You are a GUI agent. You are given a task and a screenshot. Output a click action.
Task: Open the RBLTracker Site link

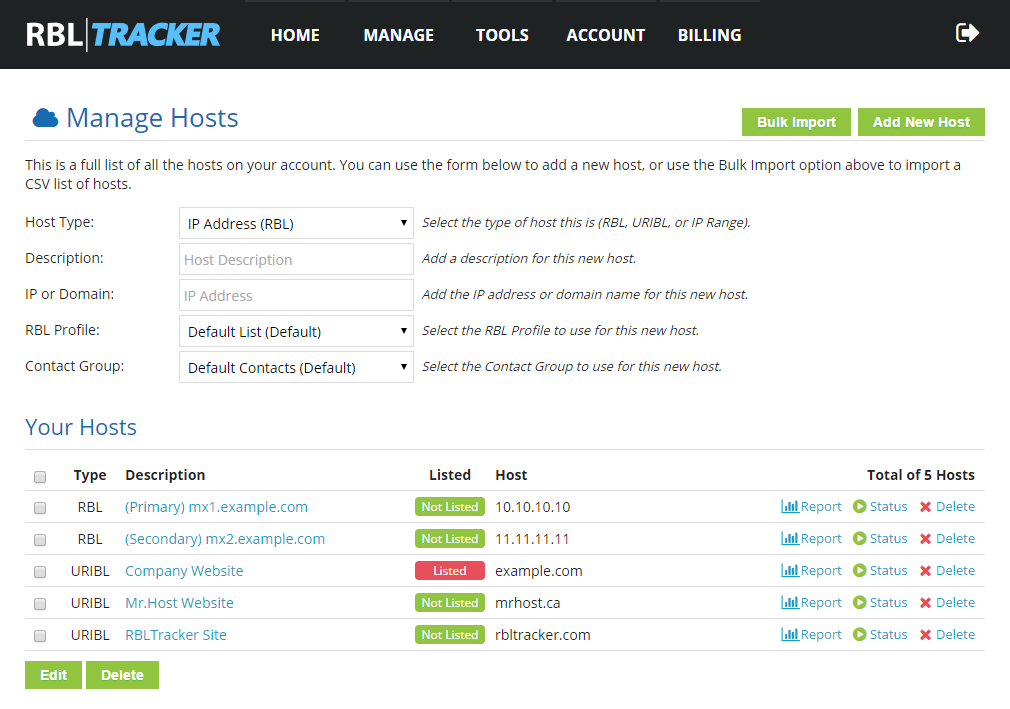point(176,635)
